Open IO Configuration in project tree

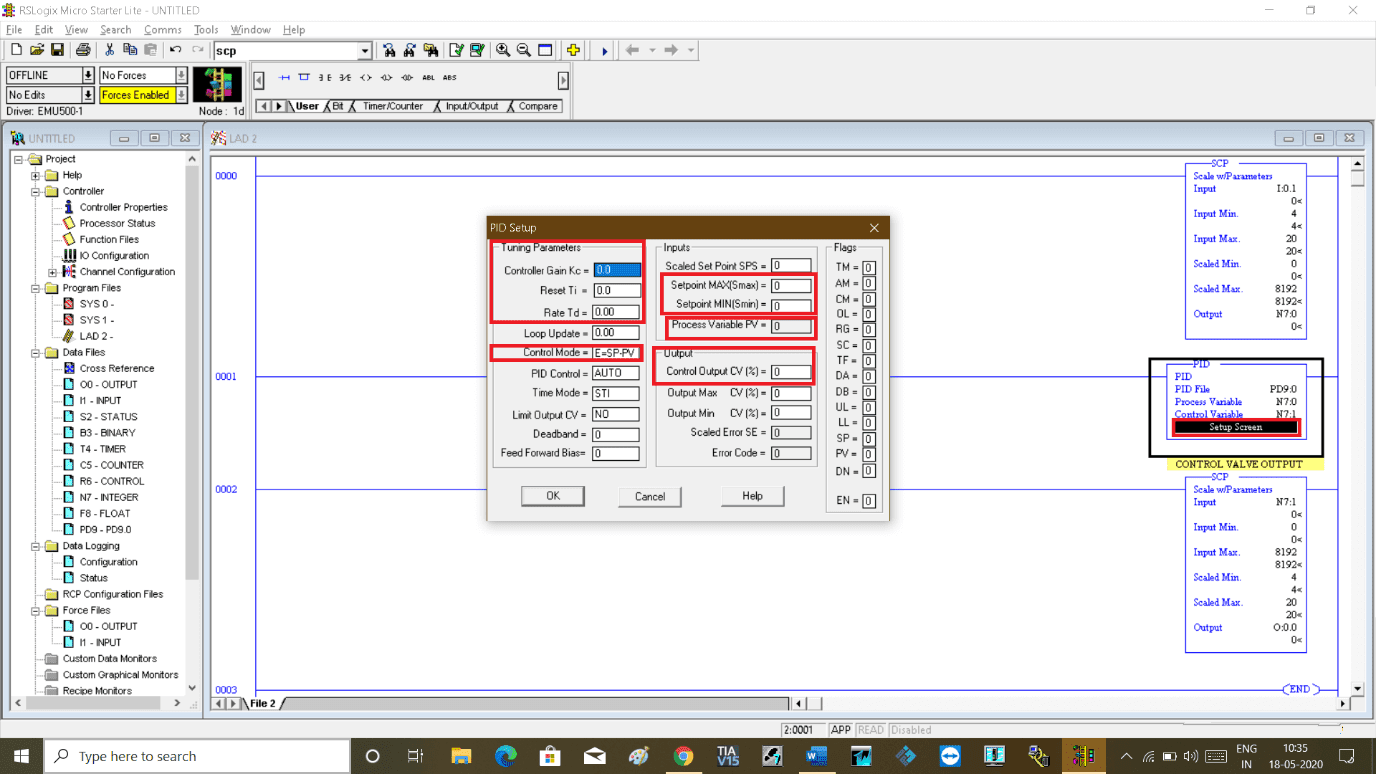pos(114,255)
